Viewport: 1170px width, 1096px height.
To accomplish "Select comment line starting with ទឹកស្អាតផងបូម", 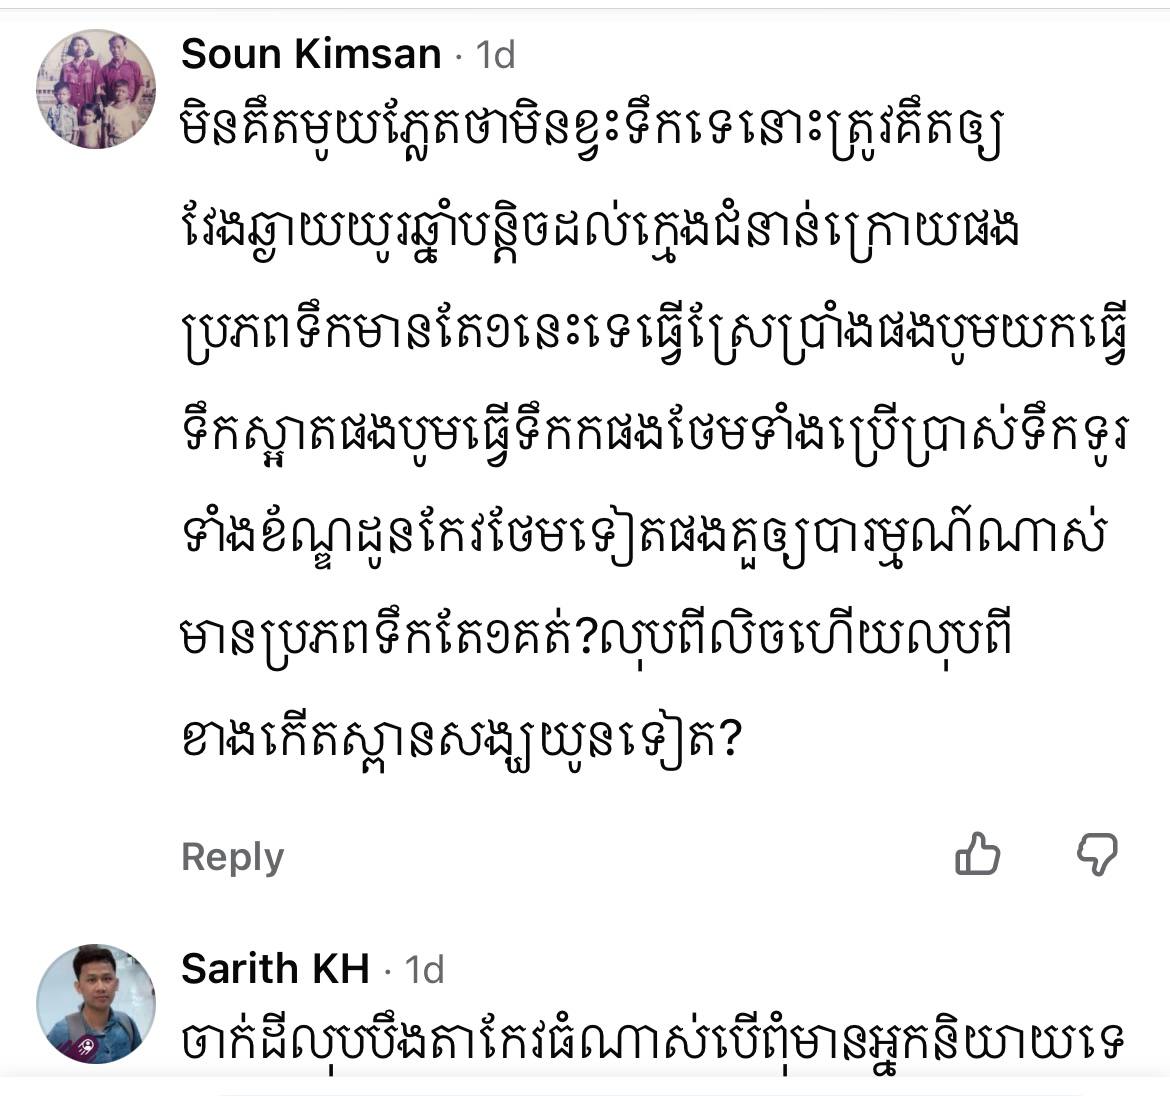I will [x=655, y=439].
